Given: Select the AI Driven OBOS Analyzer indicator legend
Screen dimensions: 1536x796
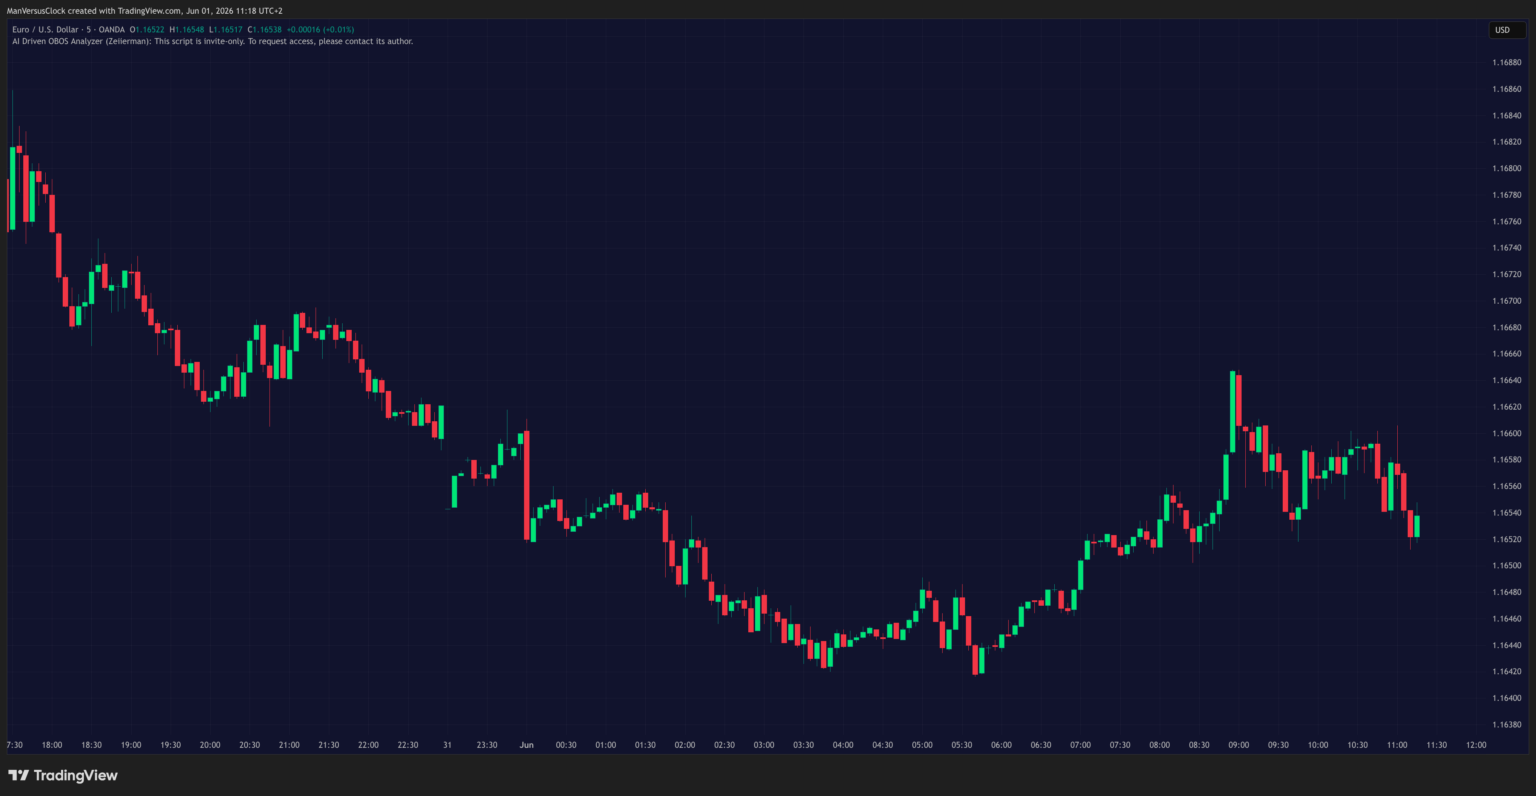Looking at the screenshot, I should pyautogui.click(x=212, y=41).
